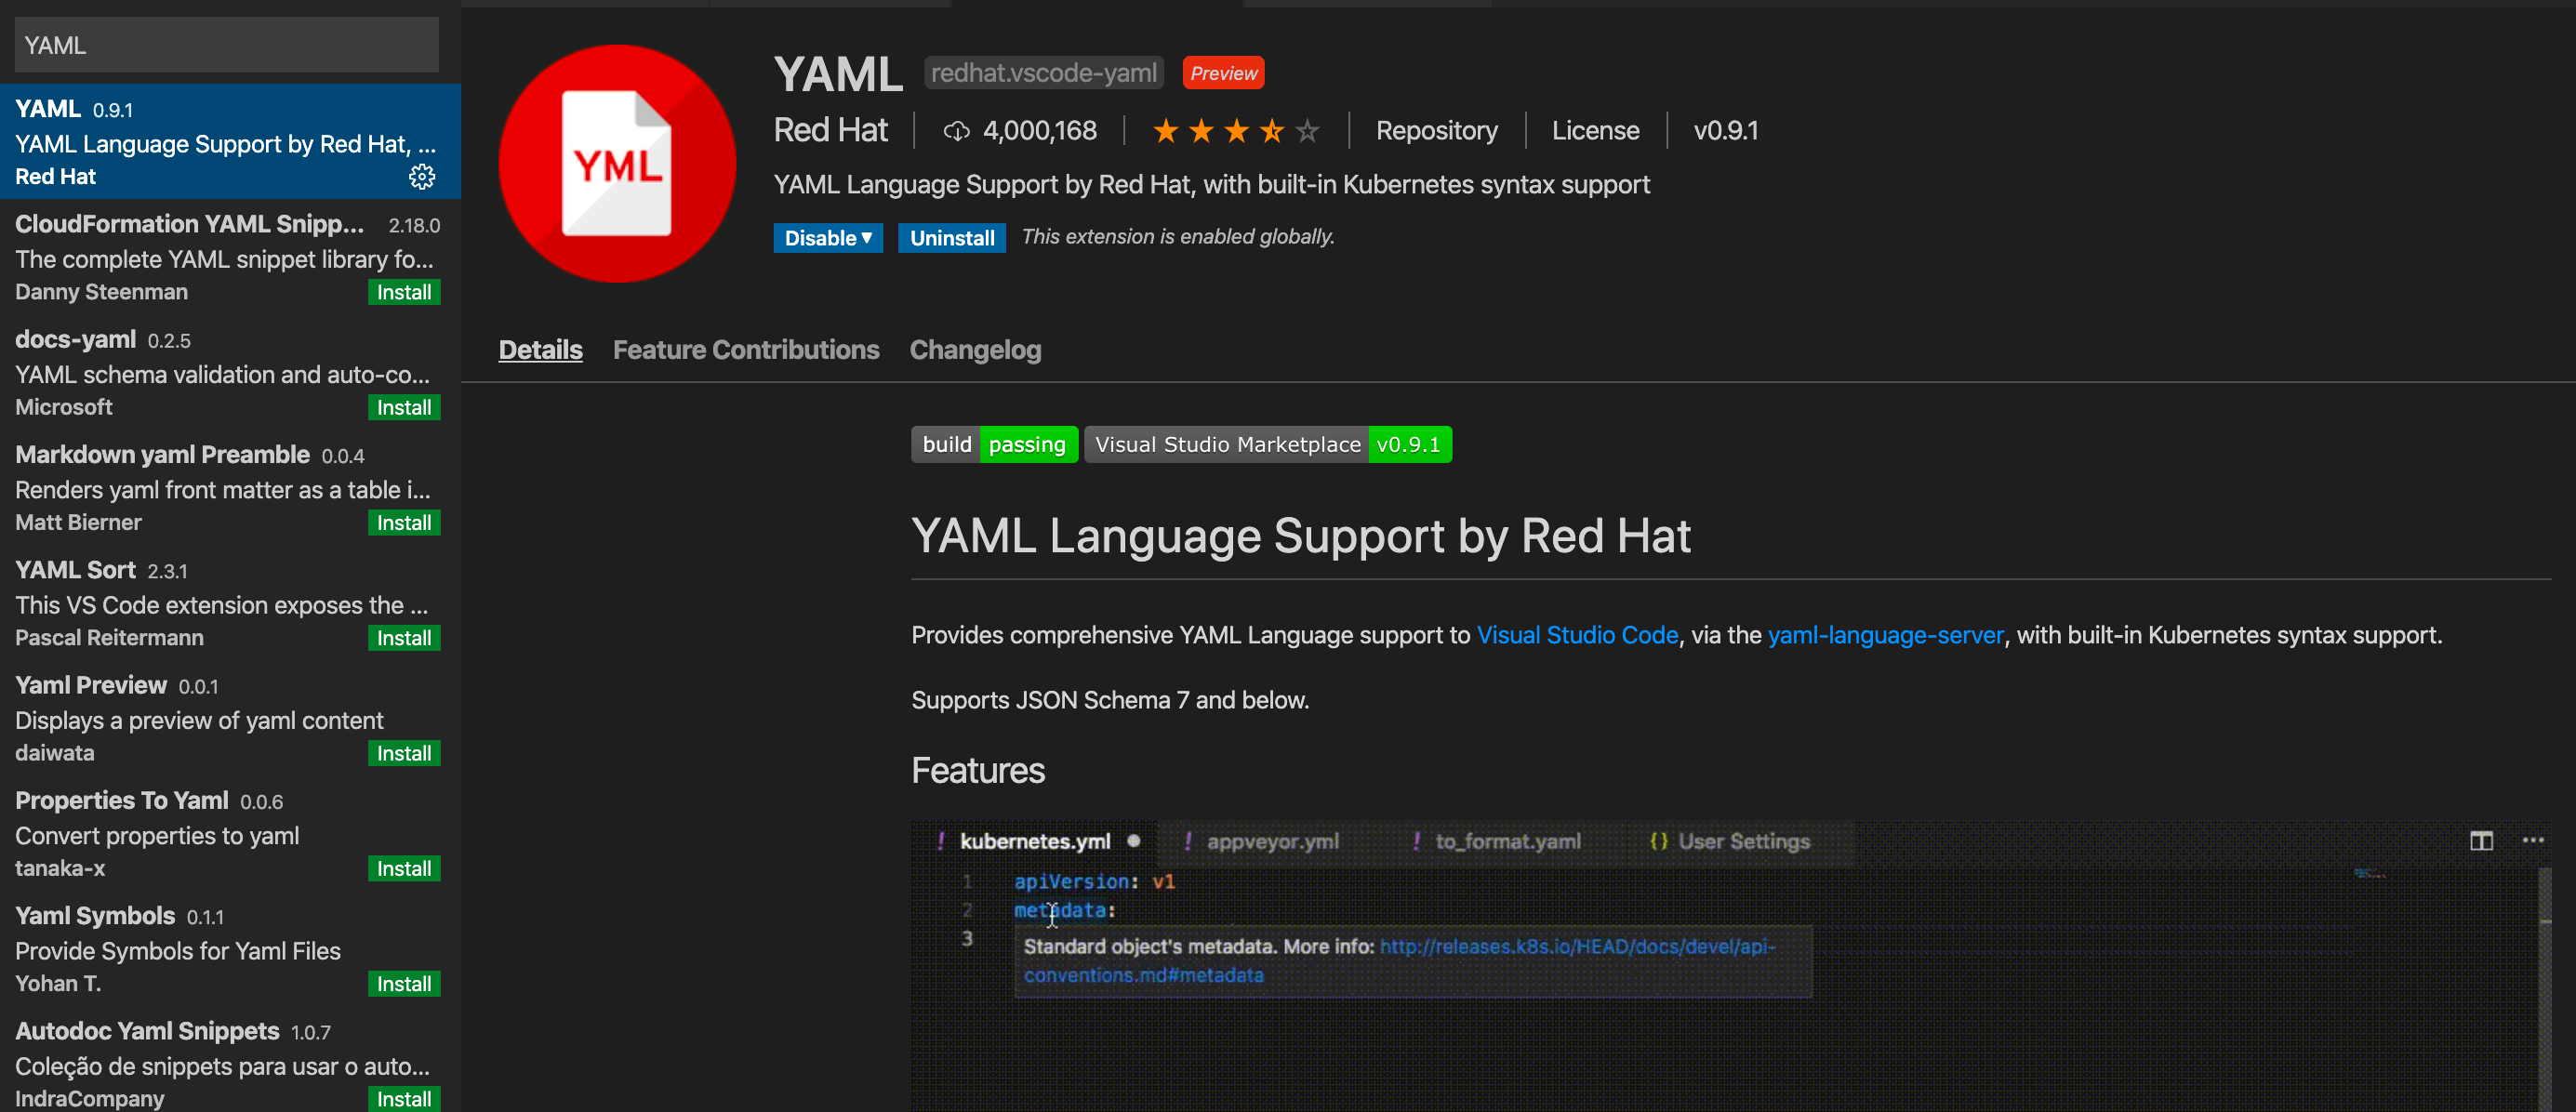Install the Yaml Preview extension
The height and width of the screenshot is (1112, 2576).
tap(404, 753)
